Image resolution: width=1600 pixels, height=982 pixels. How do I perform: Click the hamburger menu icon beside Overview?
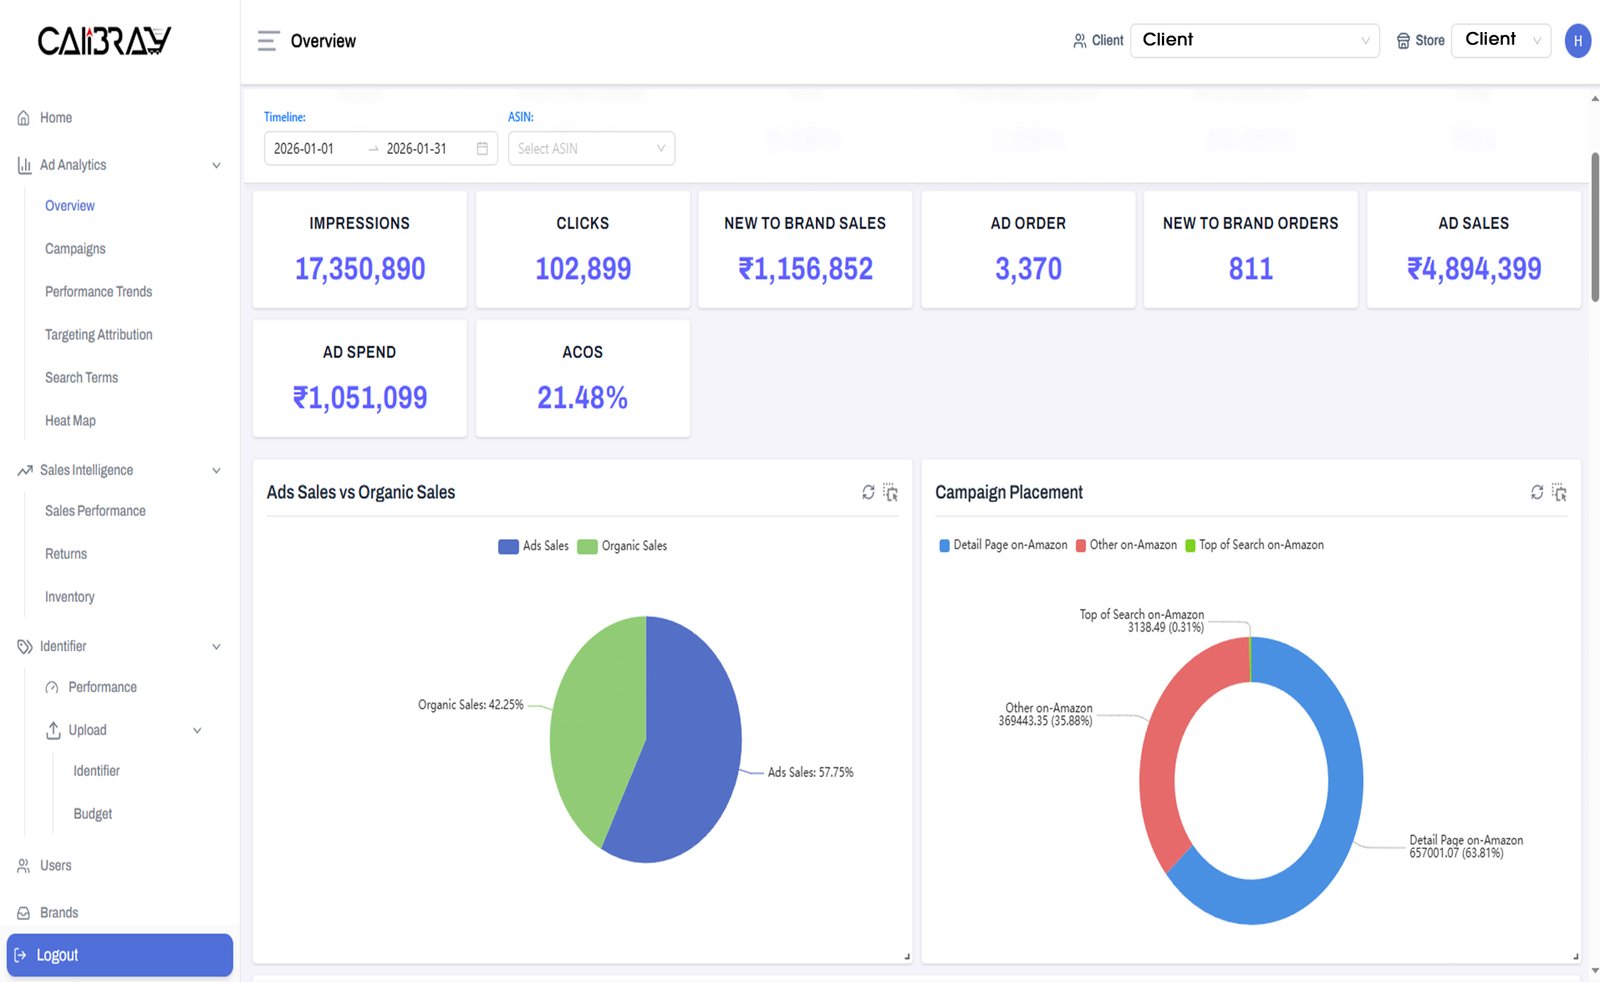click(x=267, y=41)
